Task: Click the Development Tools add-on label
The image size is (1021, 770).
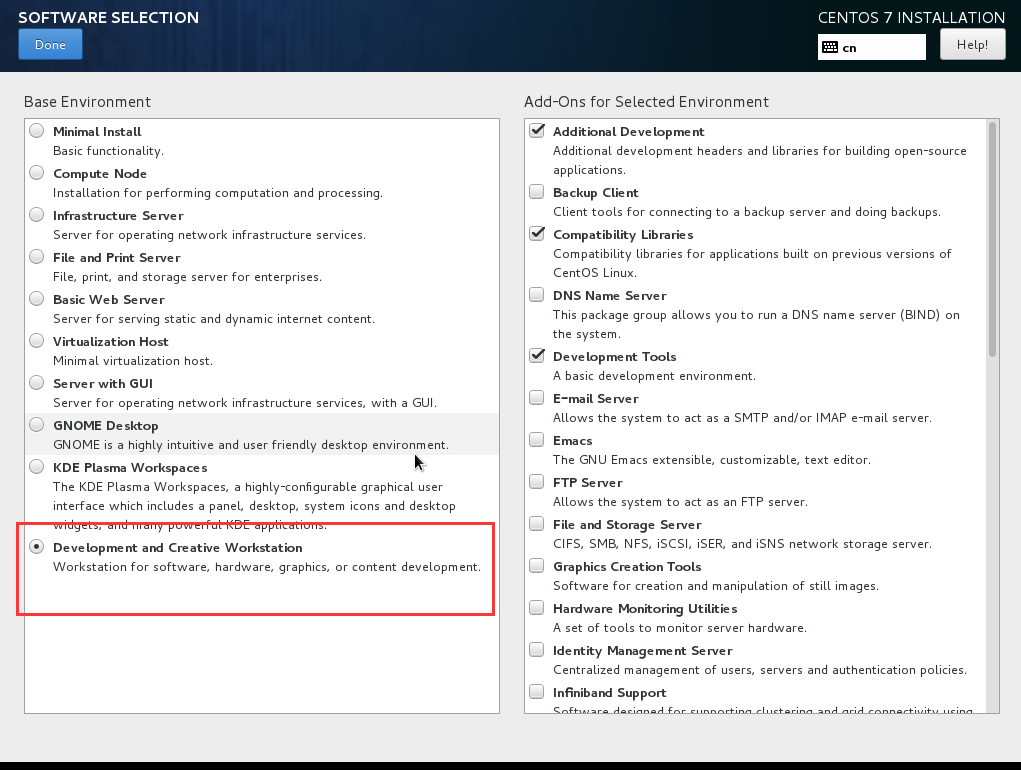Action: coord(614,357)
